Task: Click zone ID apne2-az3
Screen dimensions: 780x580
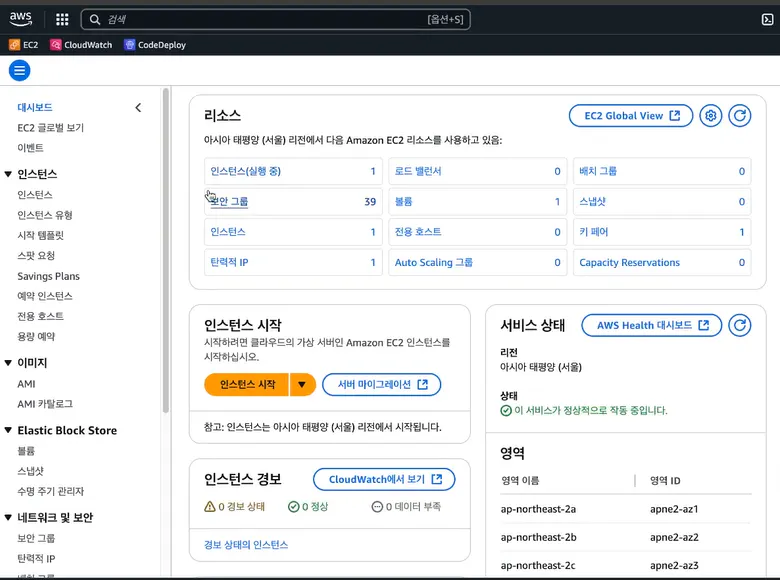Action: click(674, 566)
